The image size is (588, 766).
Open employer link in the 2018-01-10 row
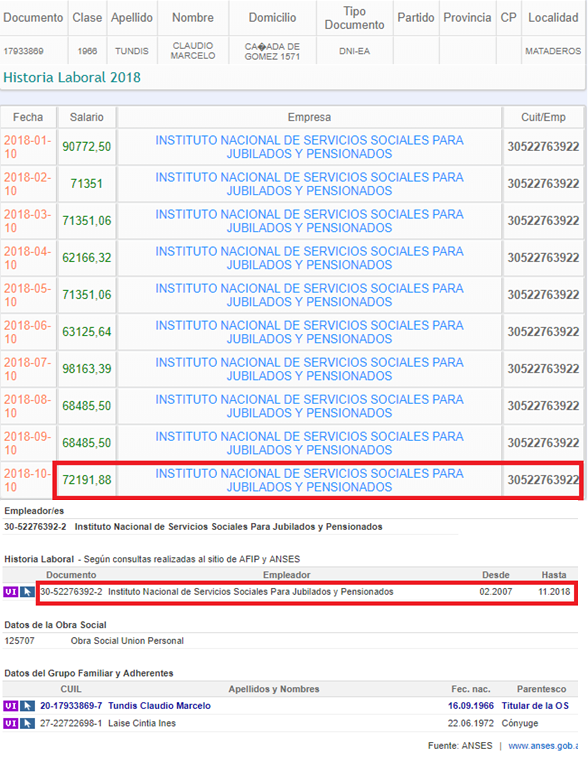pos(309,147)
